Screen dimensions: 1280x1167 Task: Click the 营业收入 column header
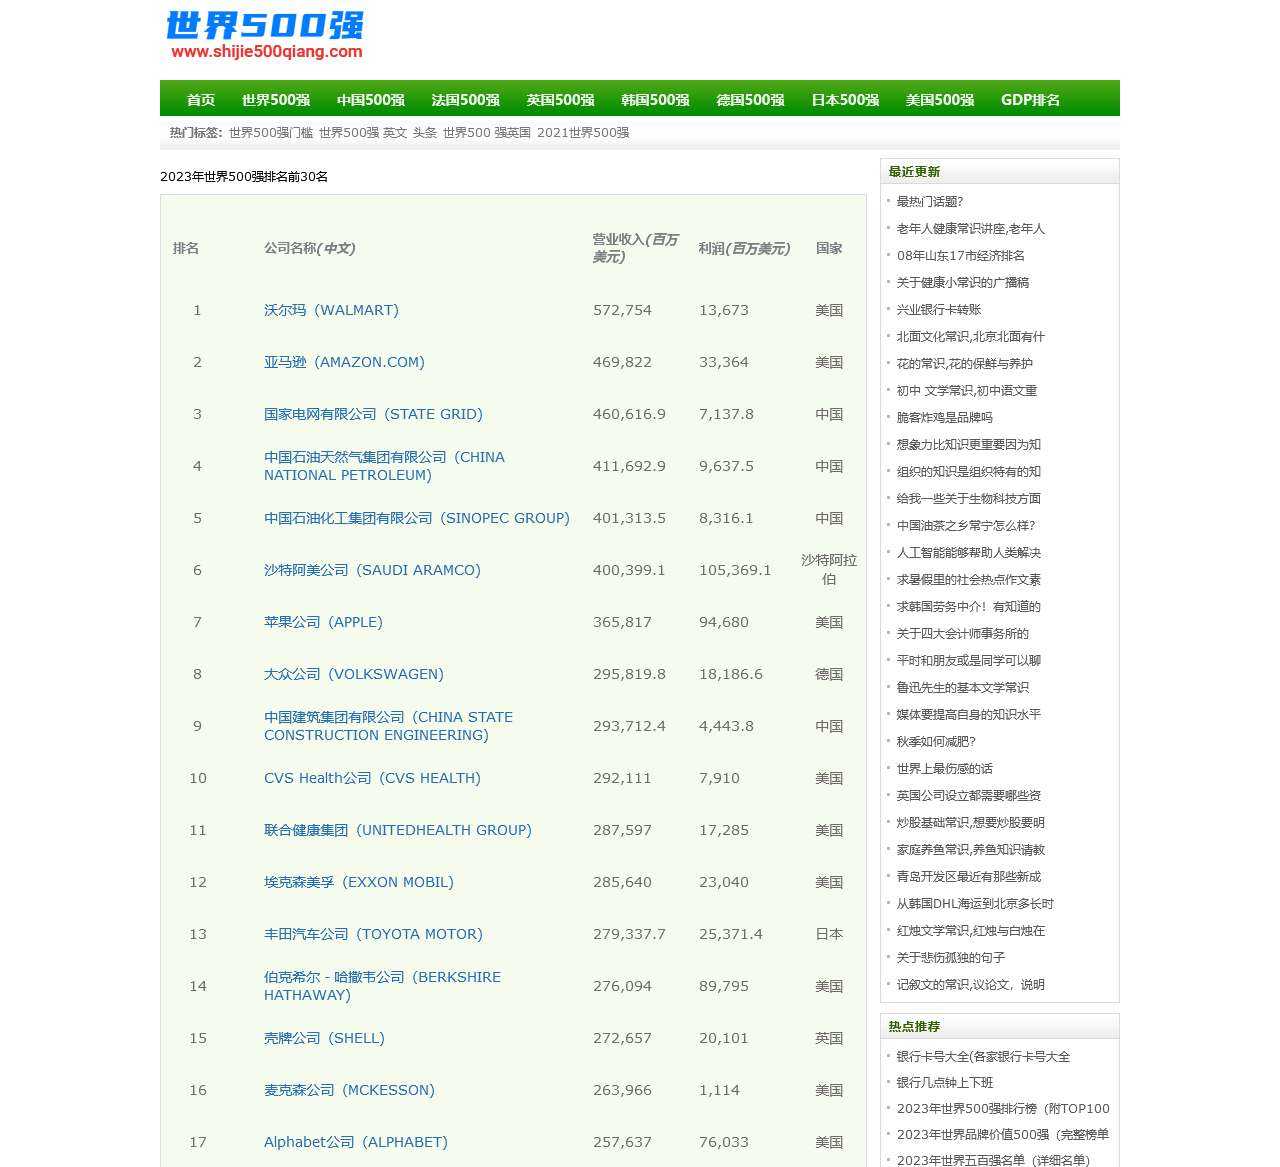pyautogui.click(x=635, y=248)
